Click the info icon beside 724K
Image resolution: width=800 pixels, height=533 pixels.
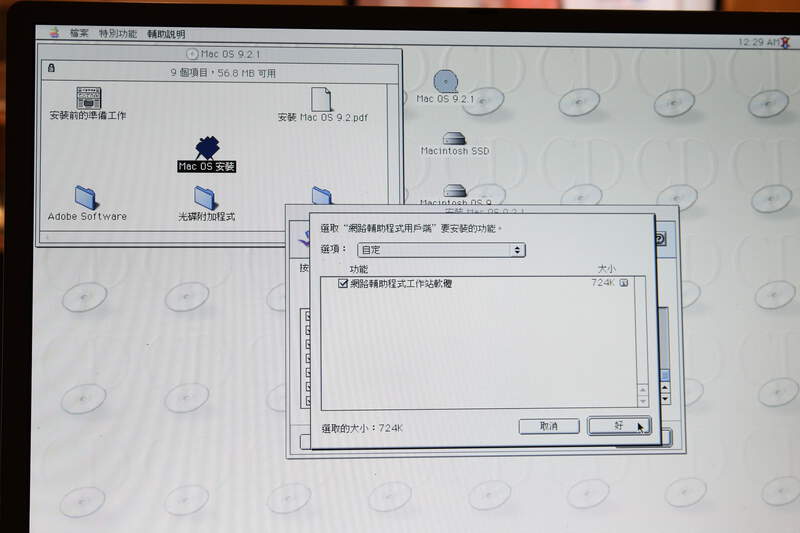pos(623,283)
